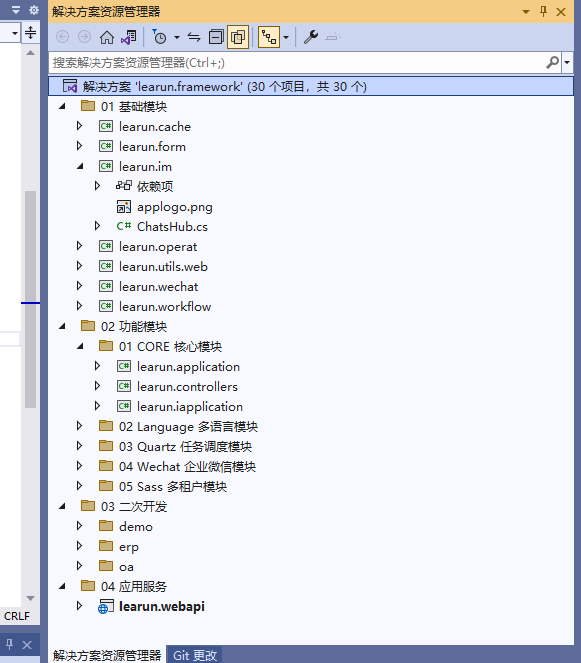Viewport: 581px width, 663px height.
Task: Expand the learun.utils.web project
Action: pyautogui.click(x=79, y=266)
